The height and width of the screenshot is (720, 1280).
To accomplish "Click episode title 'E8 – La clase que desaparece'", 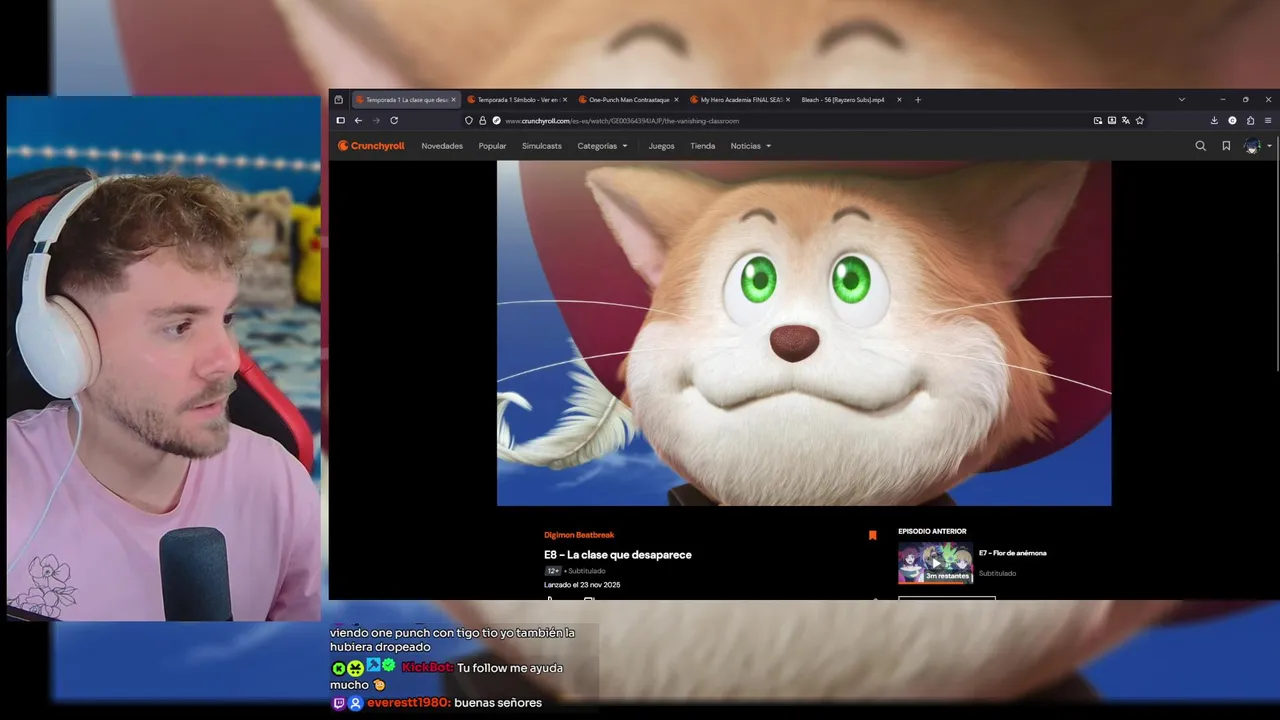I will point(618,554).
